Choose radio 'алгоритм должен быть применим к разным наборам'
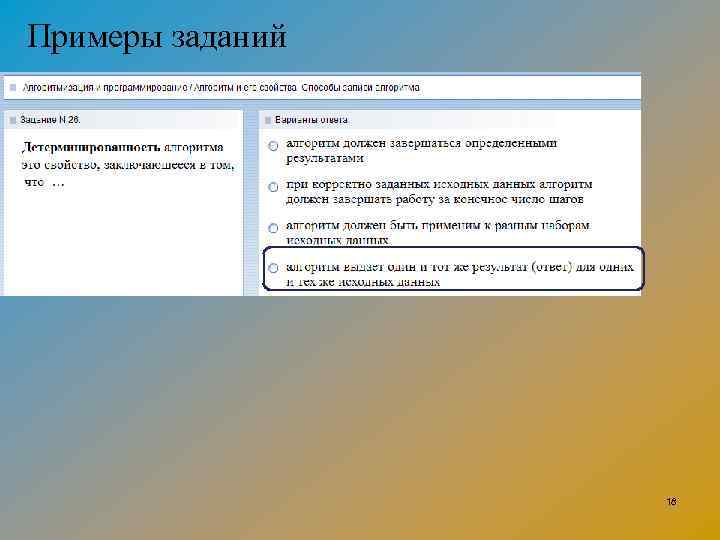Screen dimensions: 720x540 tap(273, 228)
